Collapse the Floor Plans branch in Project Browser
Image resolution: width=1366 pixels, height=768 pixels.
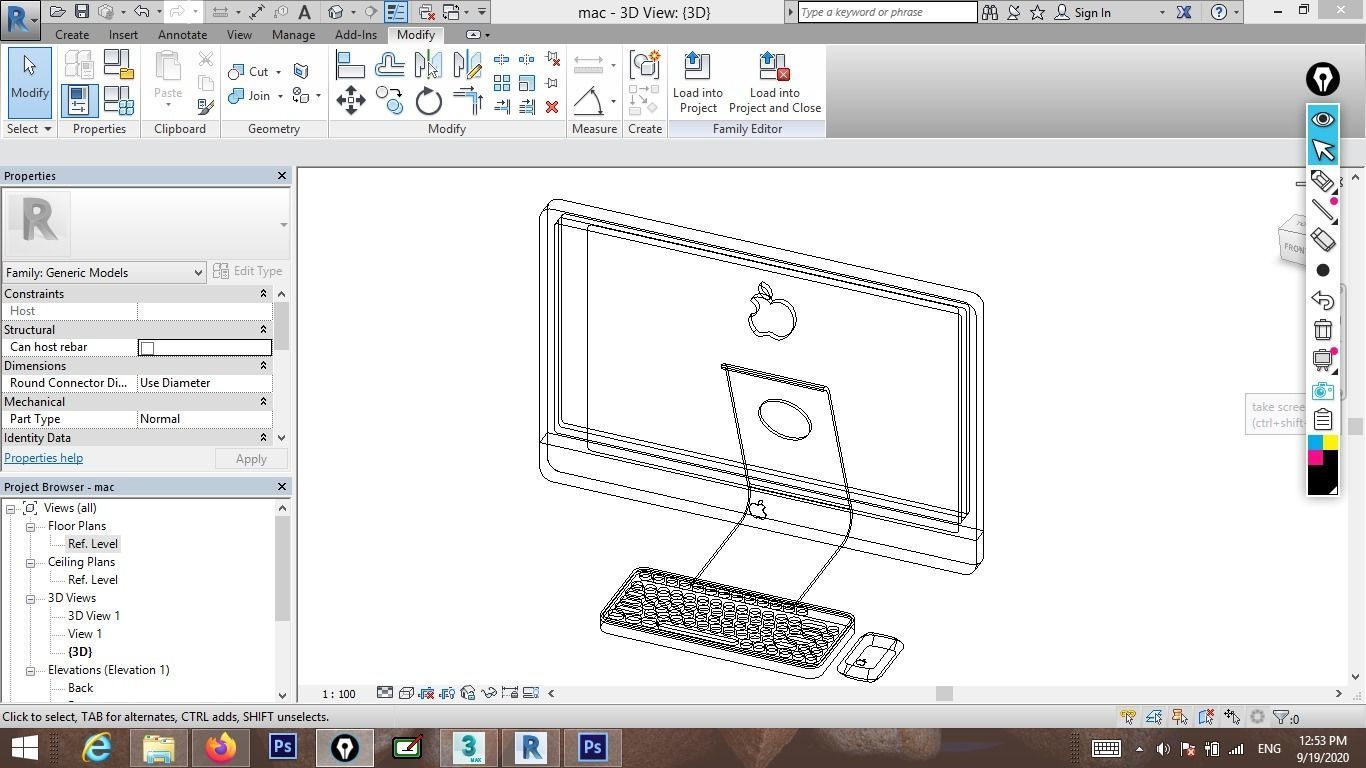tap(31, 525)
